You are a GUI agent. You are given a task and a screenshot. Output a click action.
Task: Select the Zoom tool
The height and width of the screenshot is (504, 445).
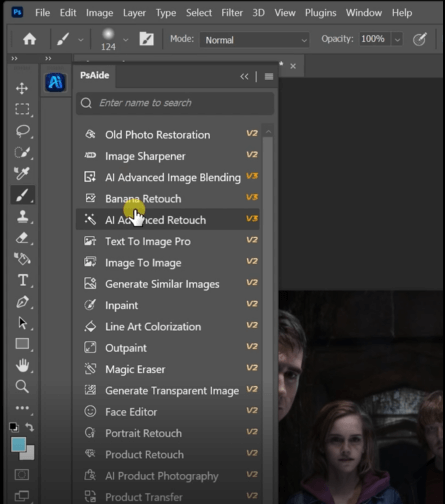(x=22, y=386)
